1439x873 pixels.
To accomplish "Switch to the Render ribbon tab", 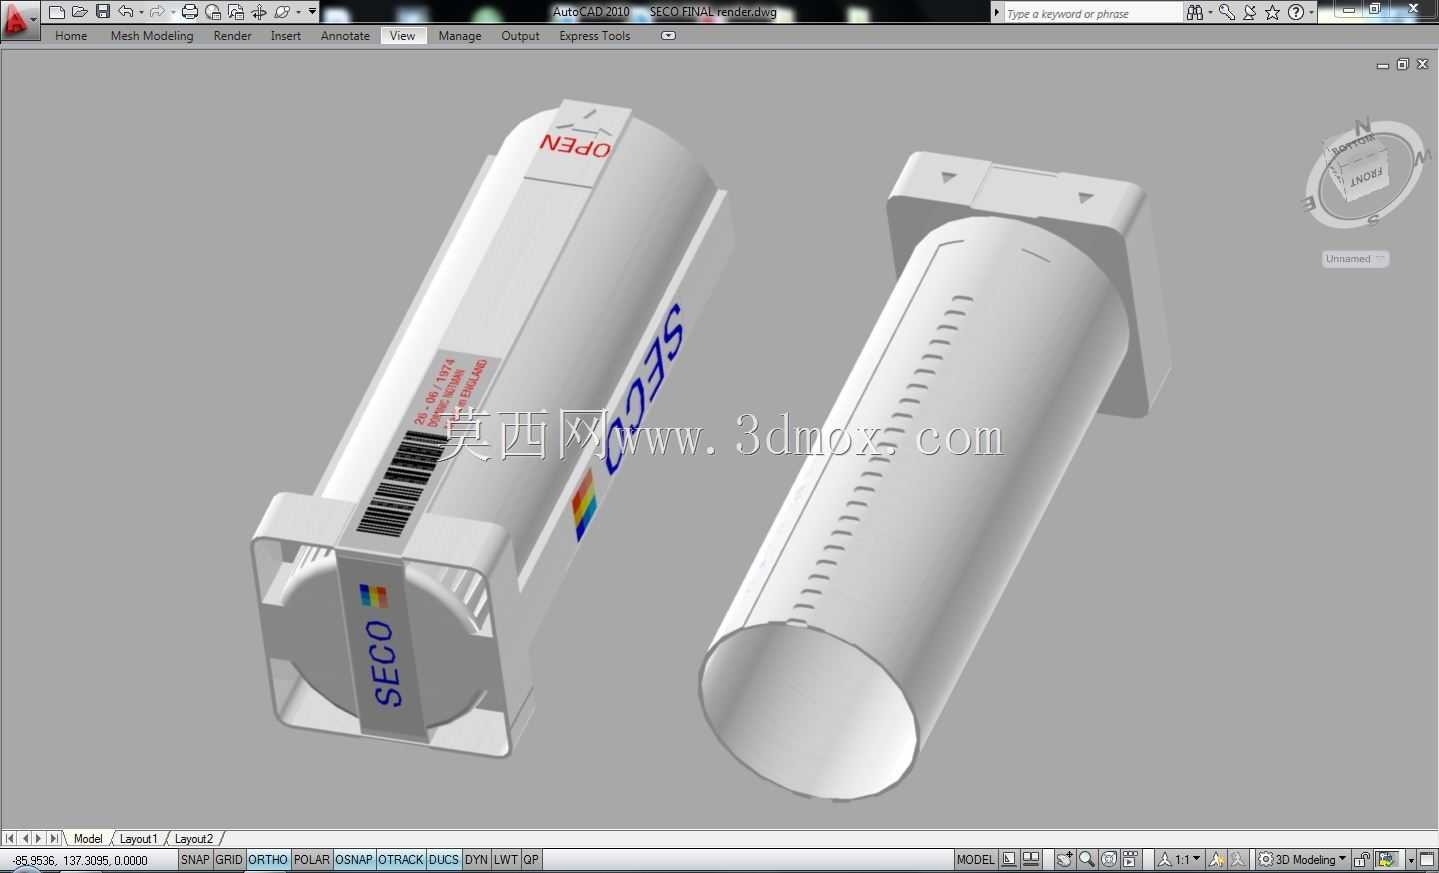I will (x=232, y=36).
